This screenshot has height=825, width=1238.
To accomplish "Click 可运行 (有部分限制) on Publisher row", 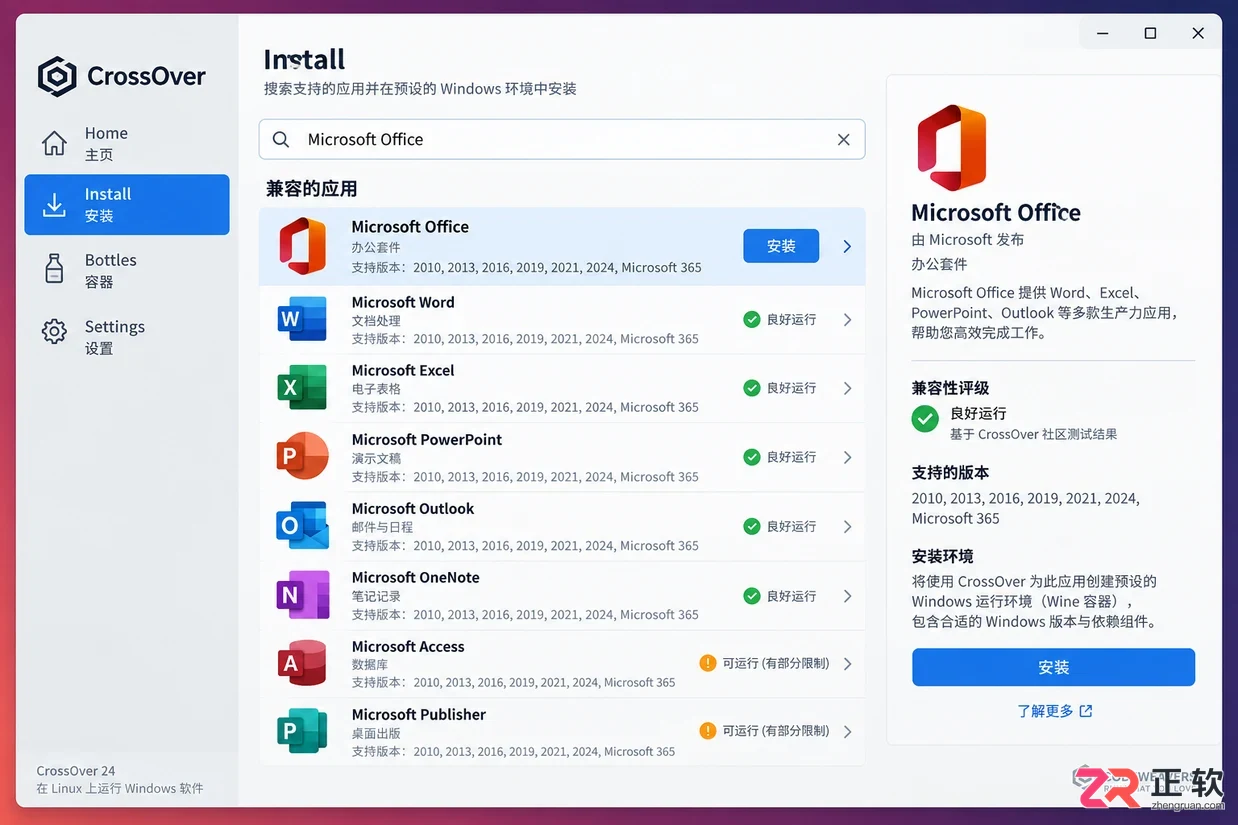I will click(x=776, y=731).
